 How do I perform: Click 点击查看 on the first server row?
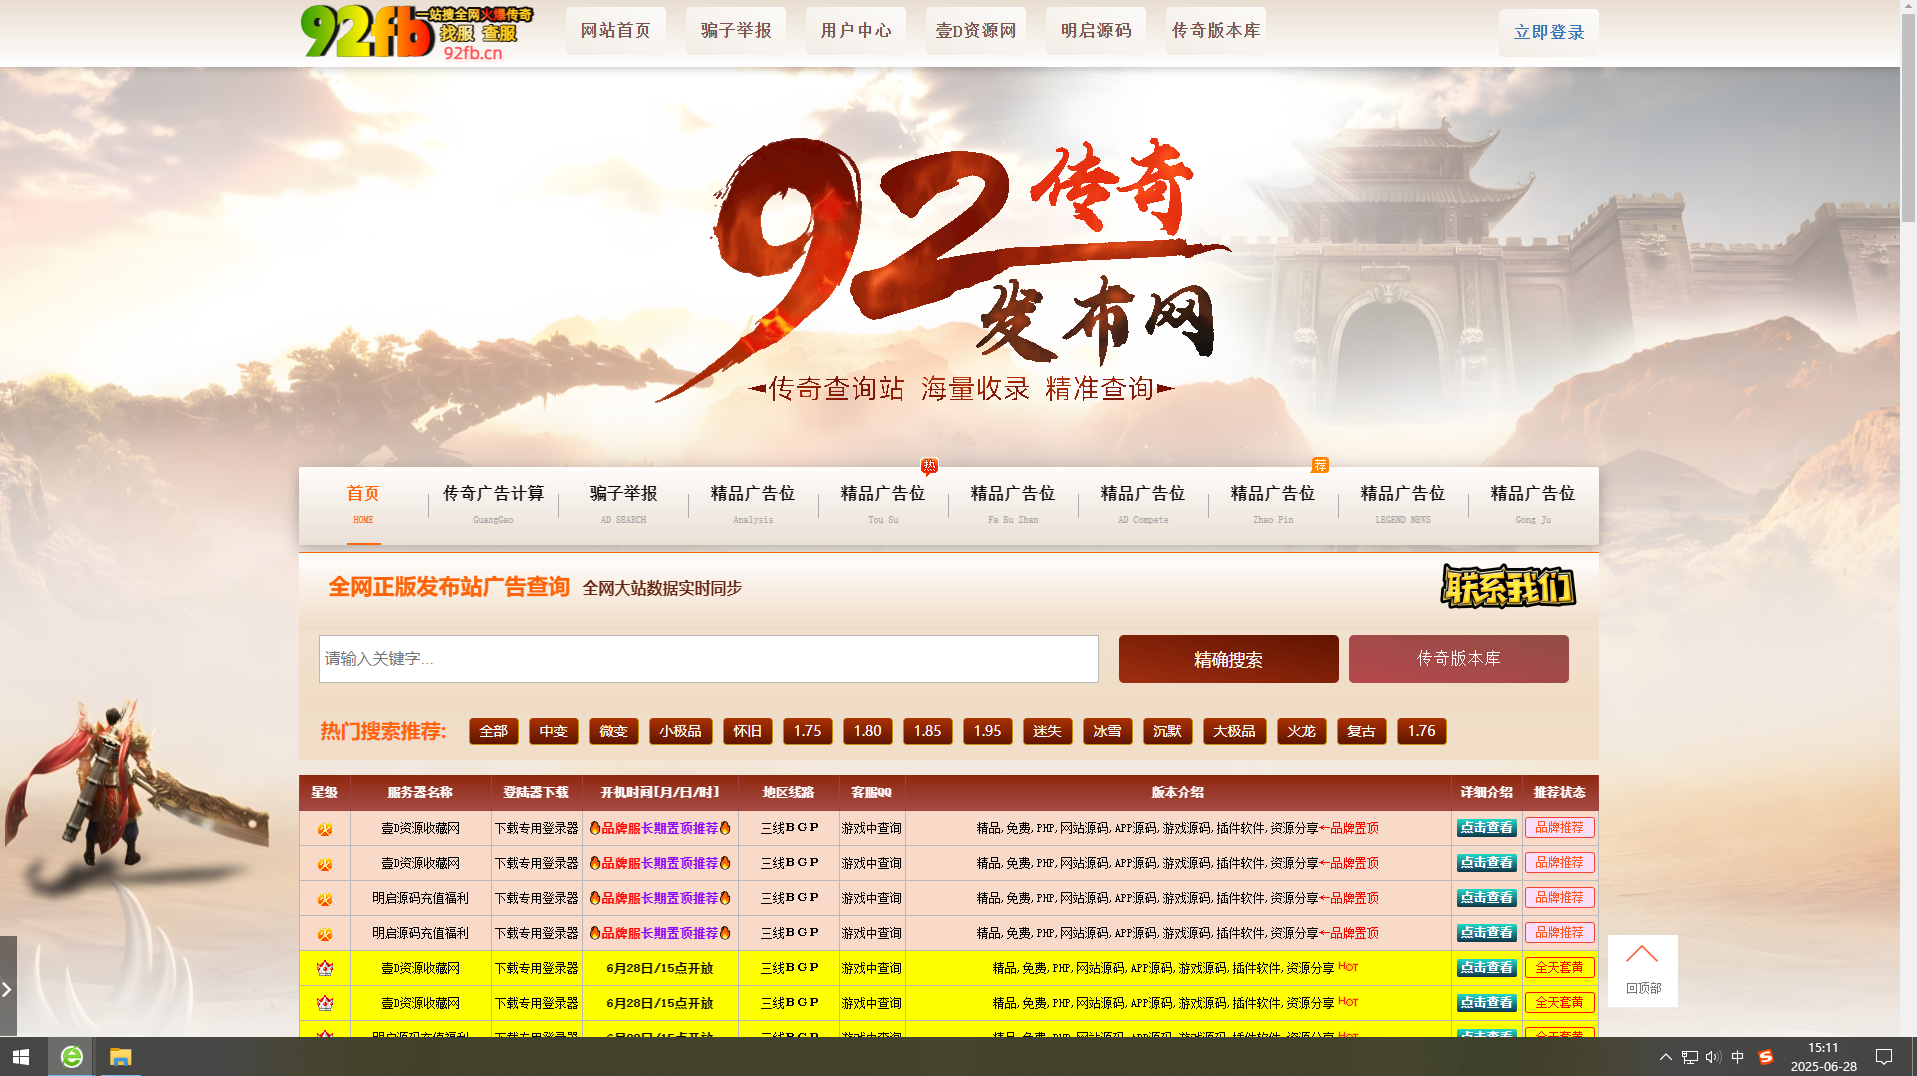(x=1485, y=827)
